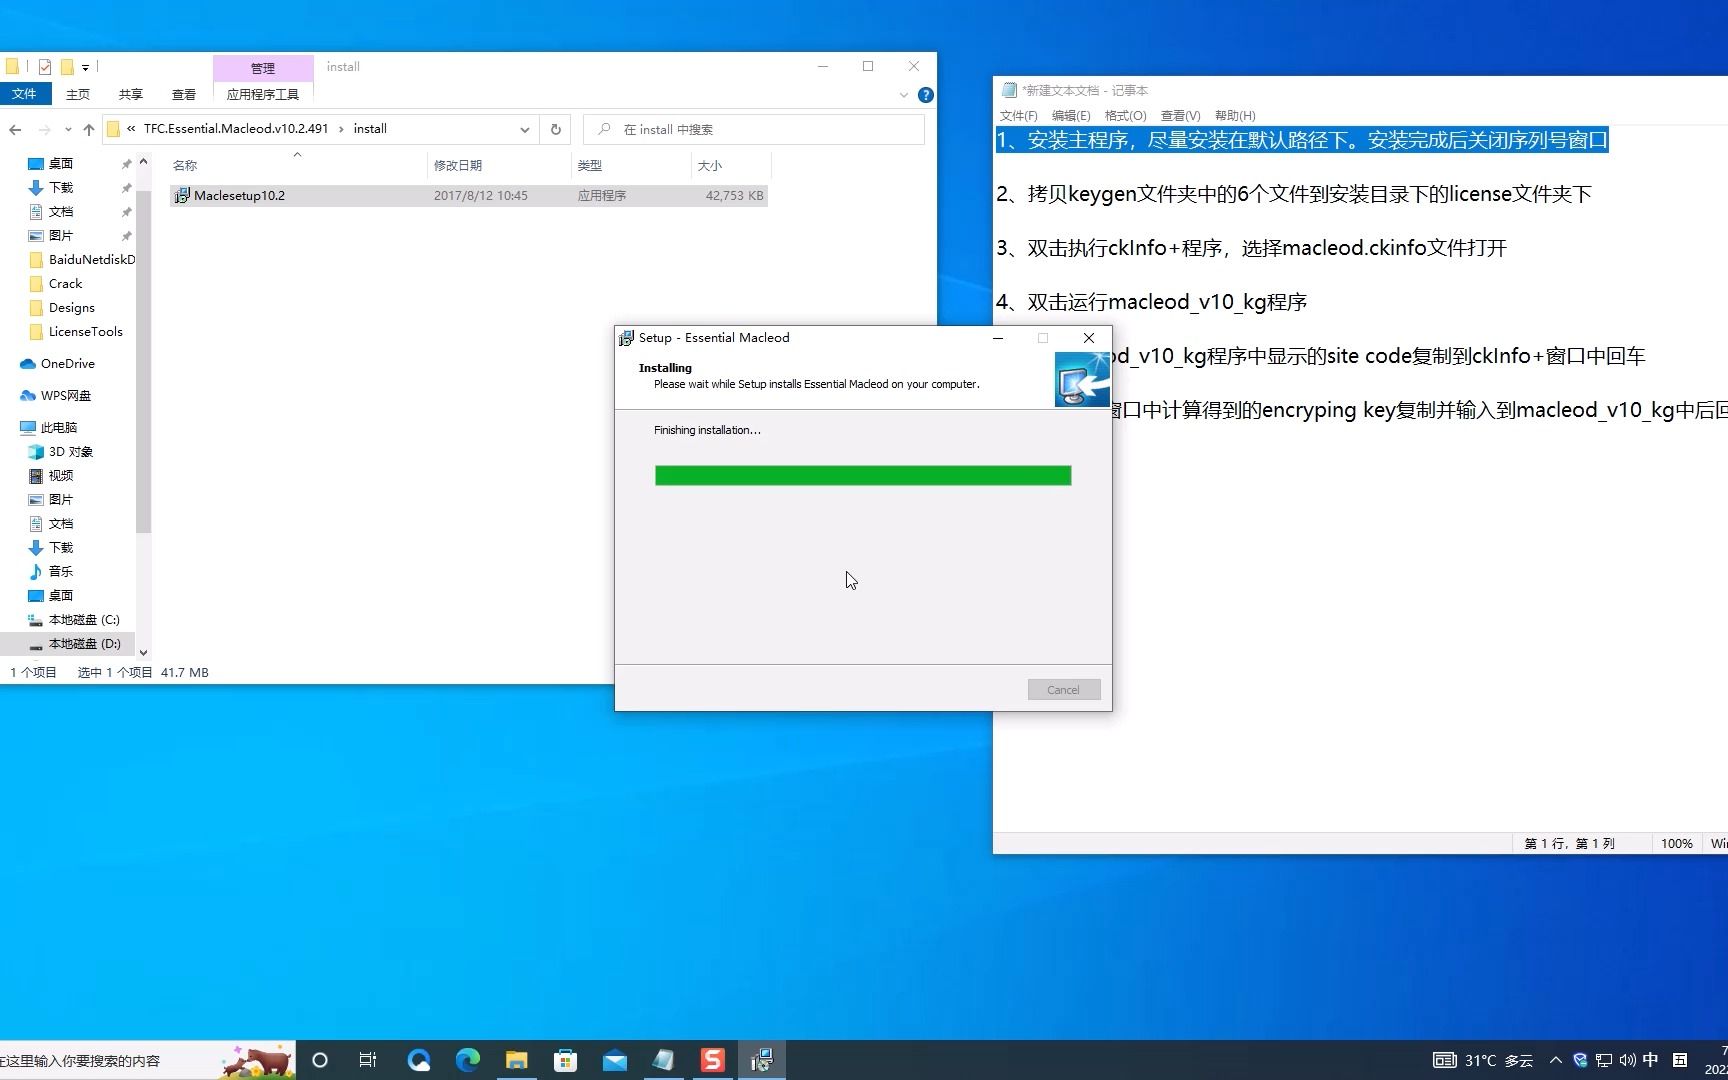Open Notepad 编辑(E) menu

click(1071, 116)
